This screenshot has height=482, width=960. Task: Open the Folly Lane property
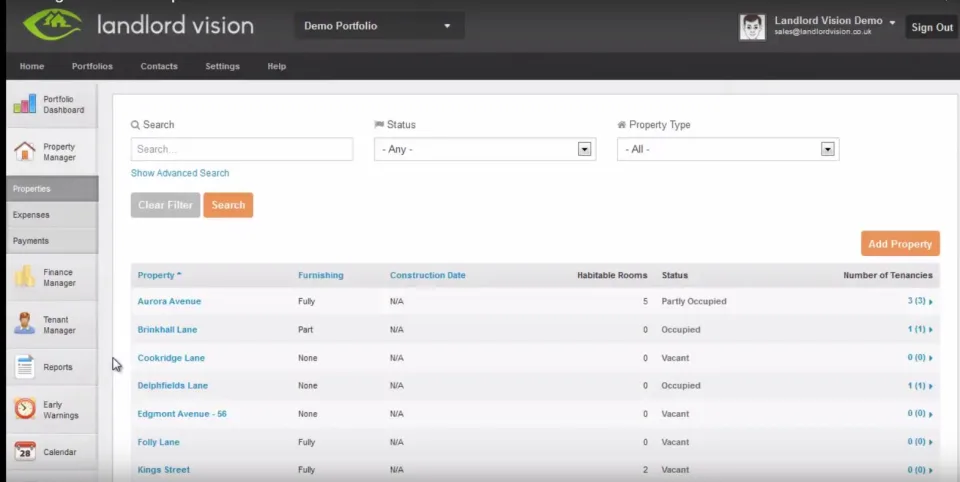point(159,442)
